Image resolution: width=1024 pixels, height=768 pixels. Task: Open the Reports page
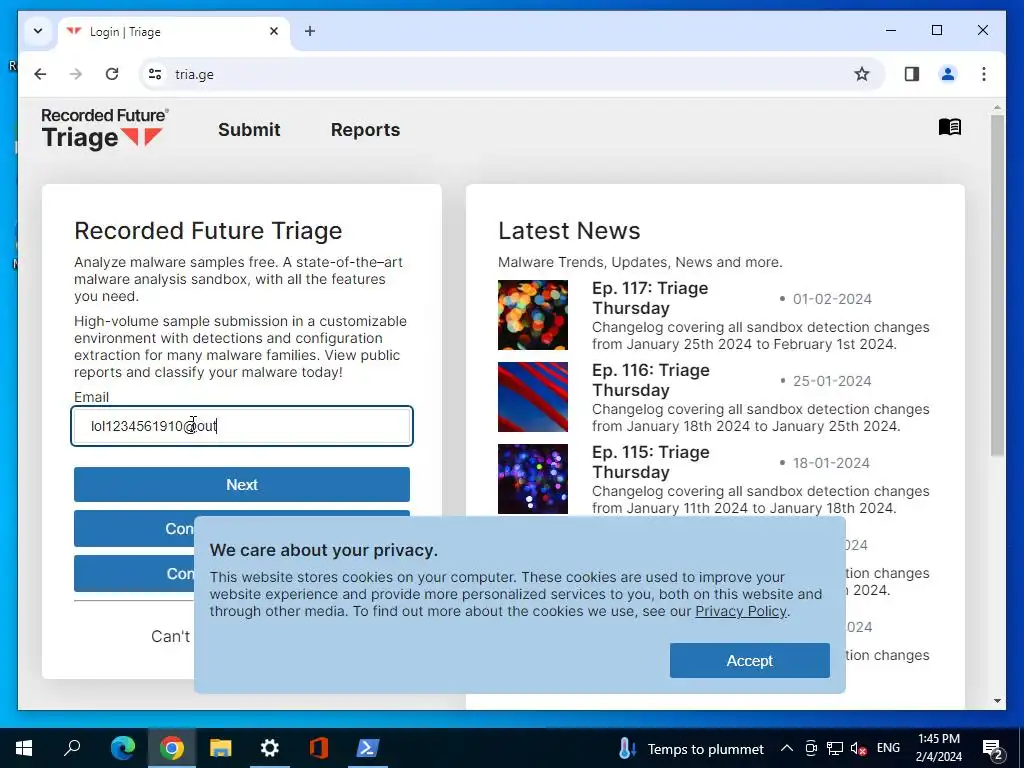tap(365, 129)
